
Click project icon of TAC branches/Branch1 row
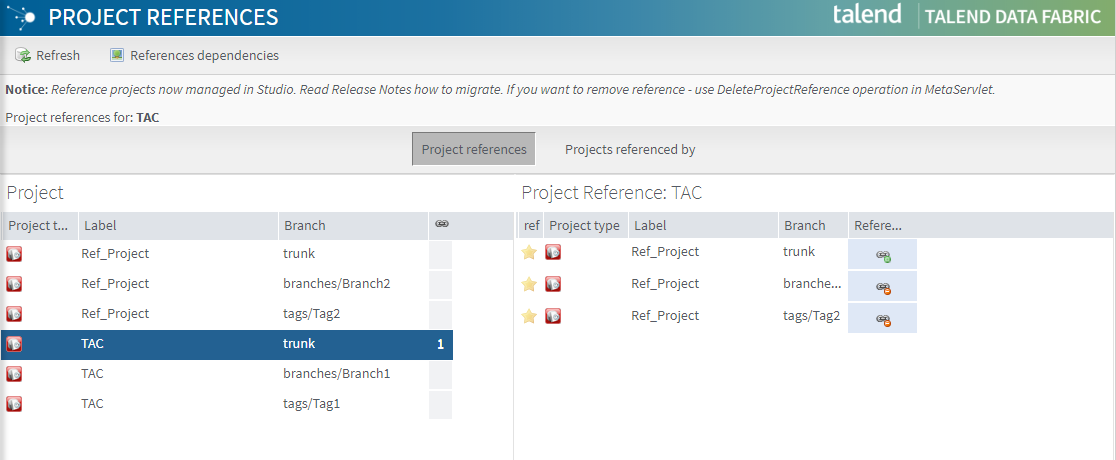click(x=14, y=374)
